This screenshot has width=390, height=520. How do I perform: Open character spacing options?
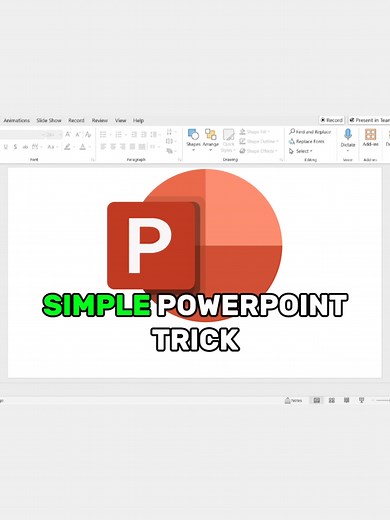[x=36, y=147]
